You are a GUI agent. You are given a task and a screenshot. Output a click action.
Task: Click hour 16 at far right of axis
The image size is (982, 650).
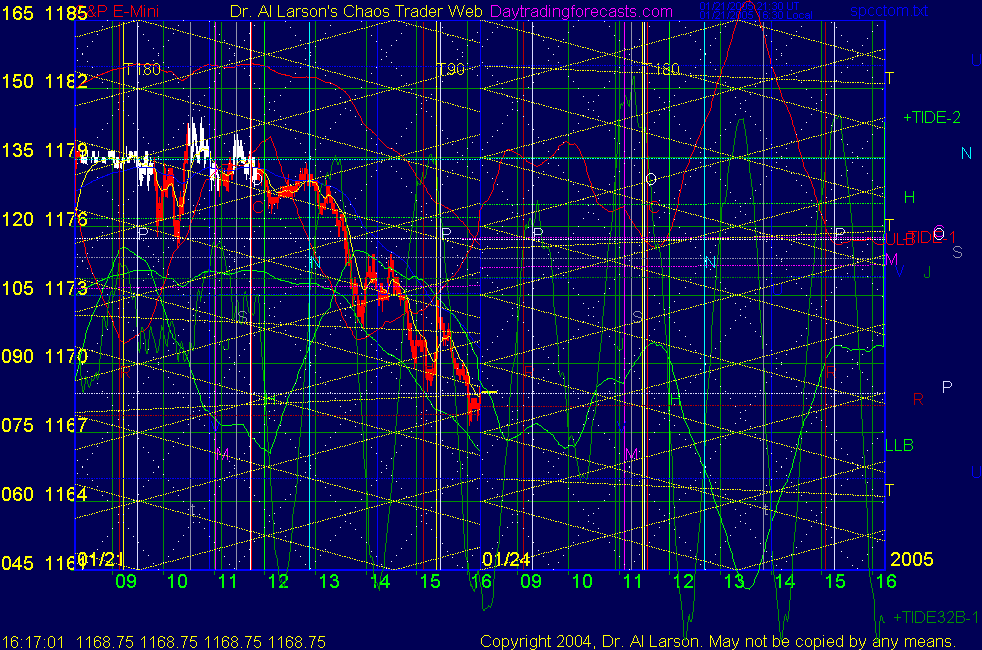[886, 581]
